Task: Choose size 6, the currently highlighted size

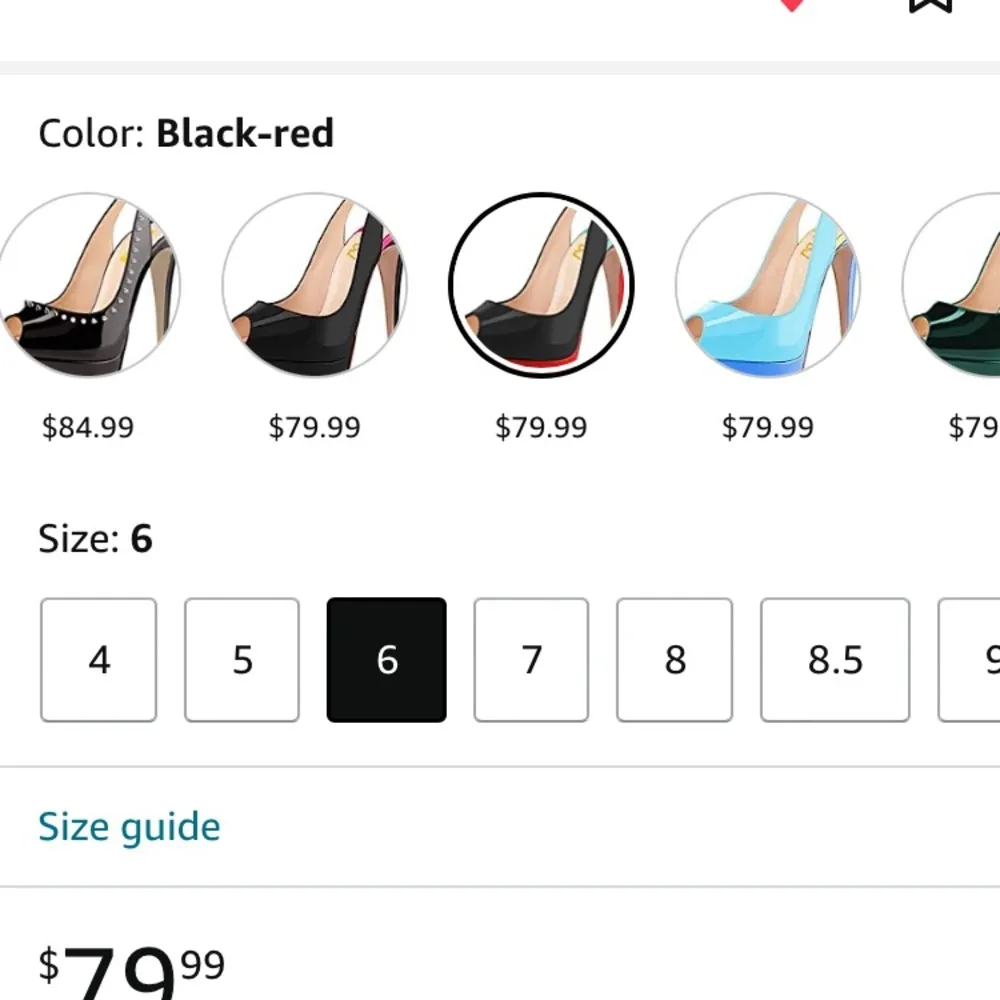Action: pos(386,660)
